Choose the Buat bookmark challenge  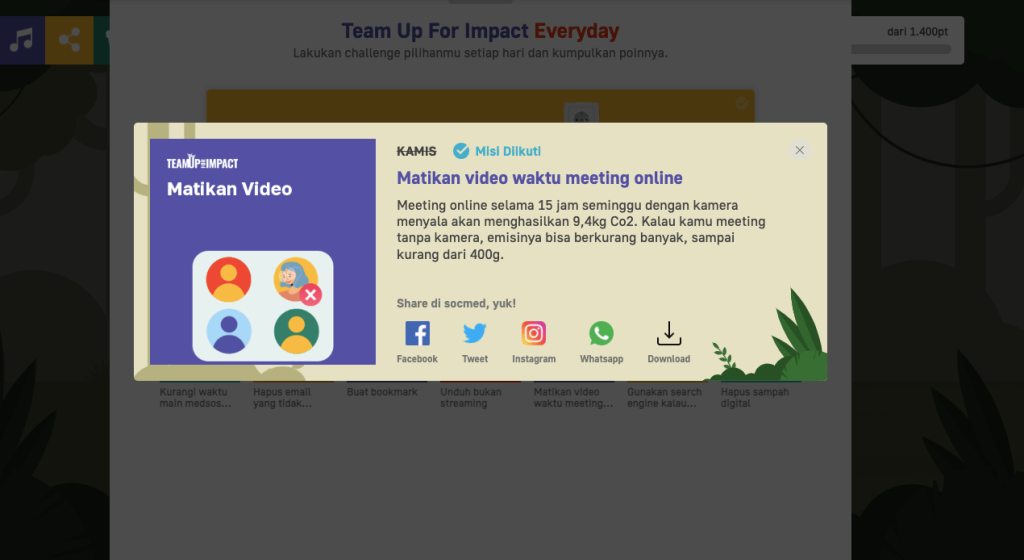point(382,392)
